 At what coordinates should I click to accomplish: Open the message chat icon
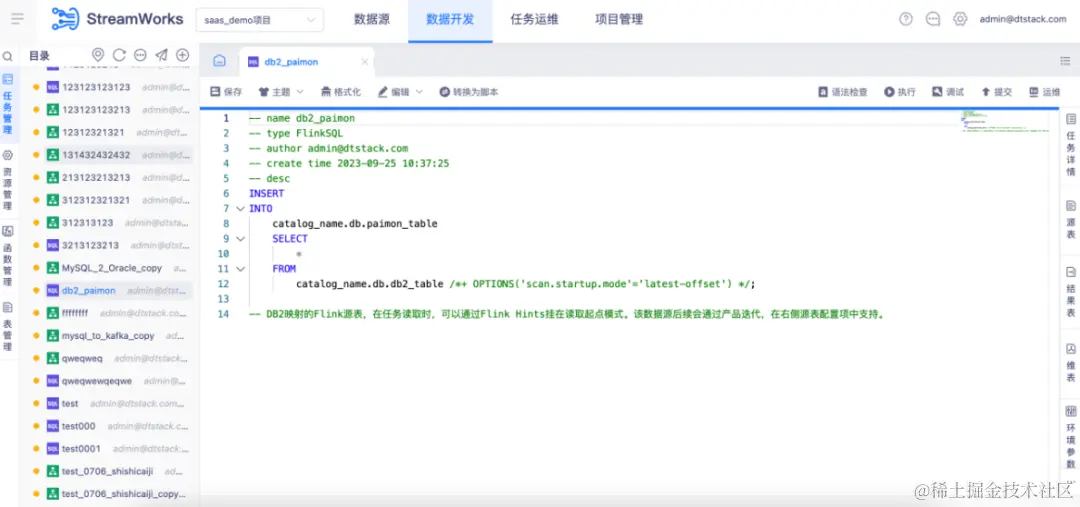click(933, 19)
